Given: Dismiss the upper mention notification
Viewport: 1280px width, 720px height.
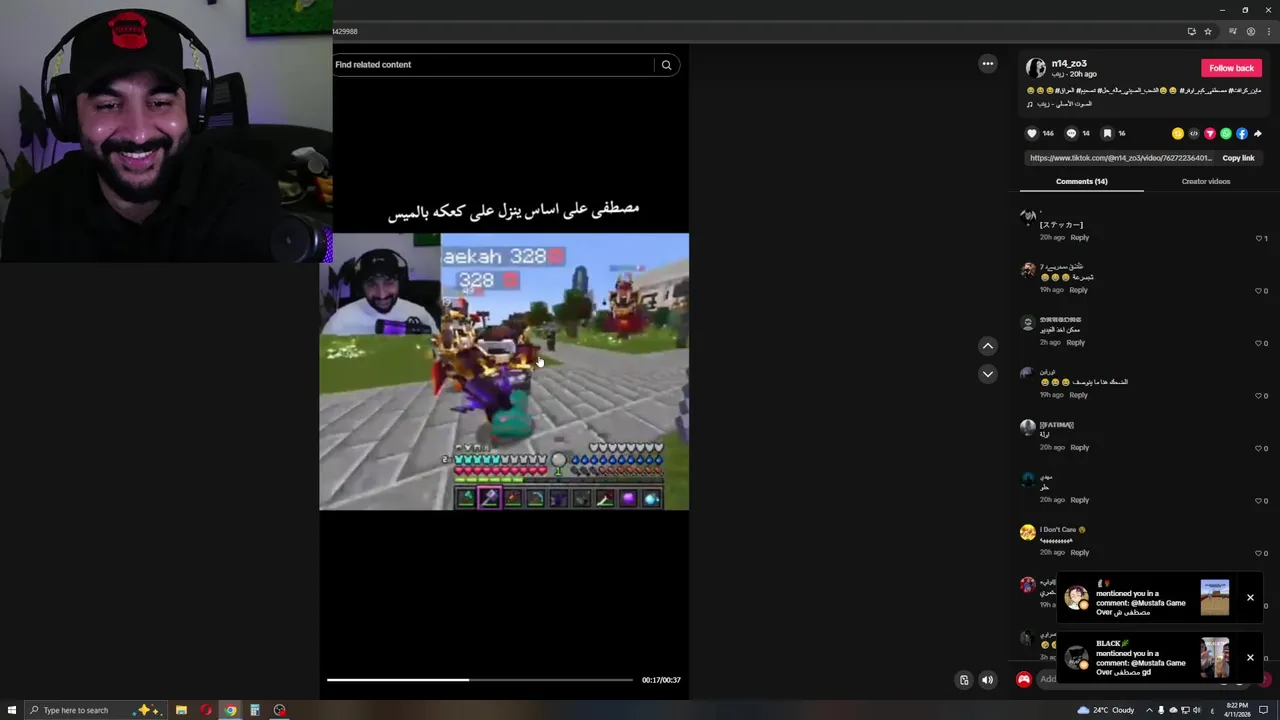Looking at the screenshot, I should click(x=1250, y=598).
